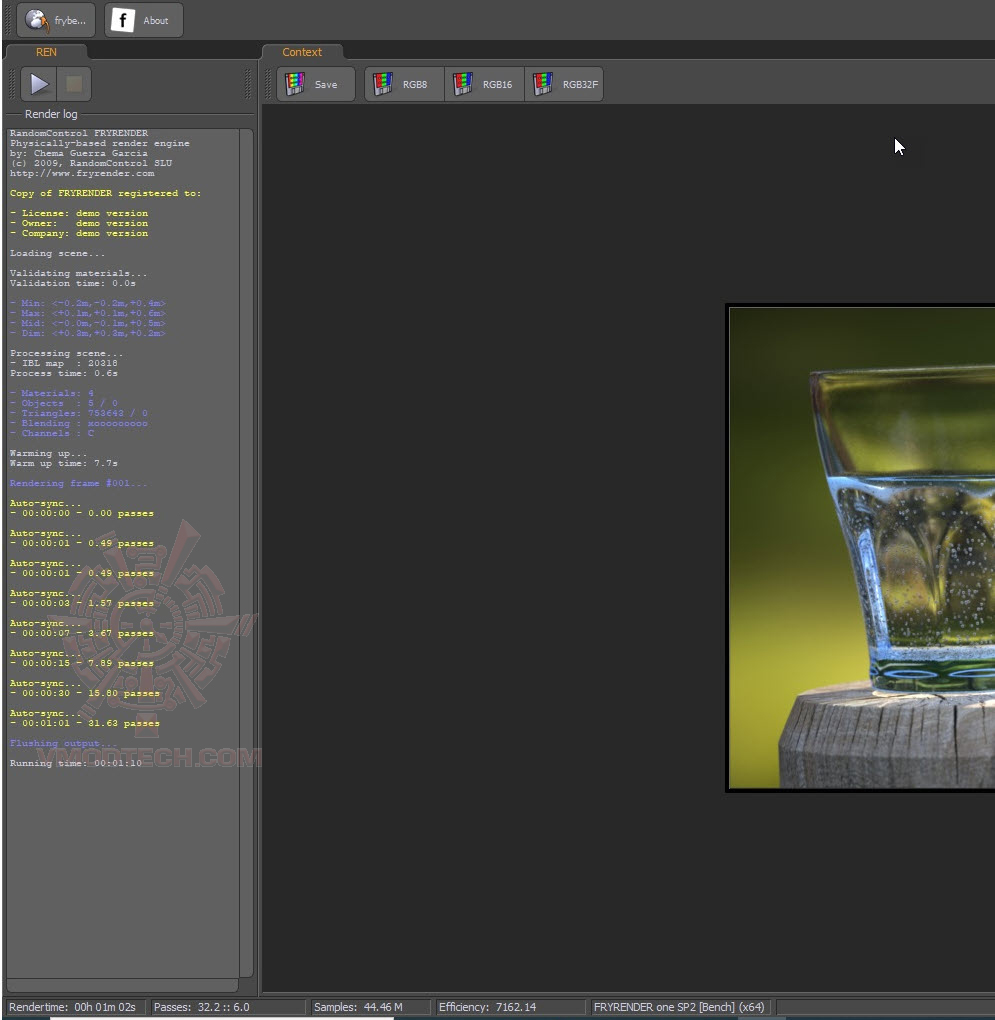Click the 'Process time: 0.6s' log line
Screen dimensions: 995x1020
pos(64,373)
